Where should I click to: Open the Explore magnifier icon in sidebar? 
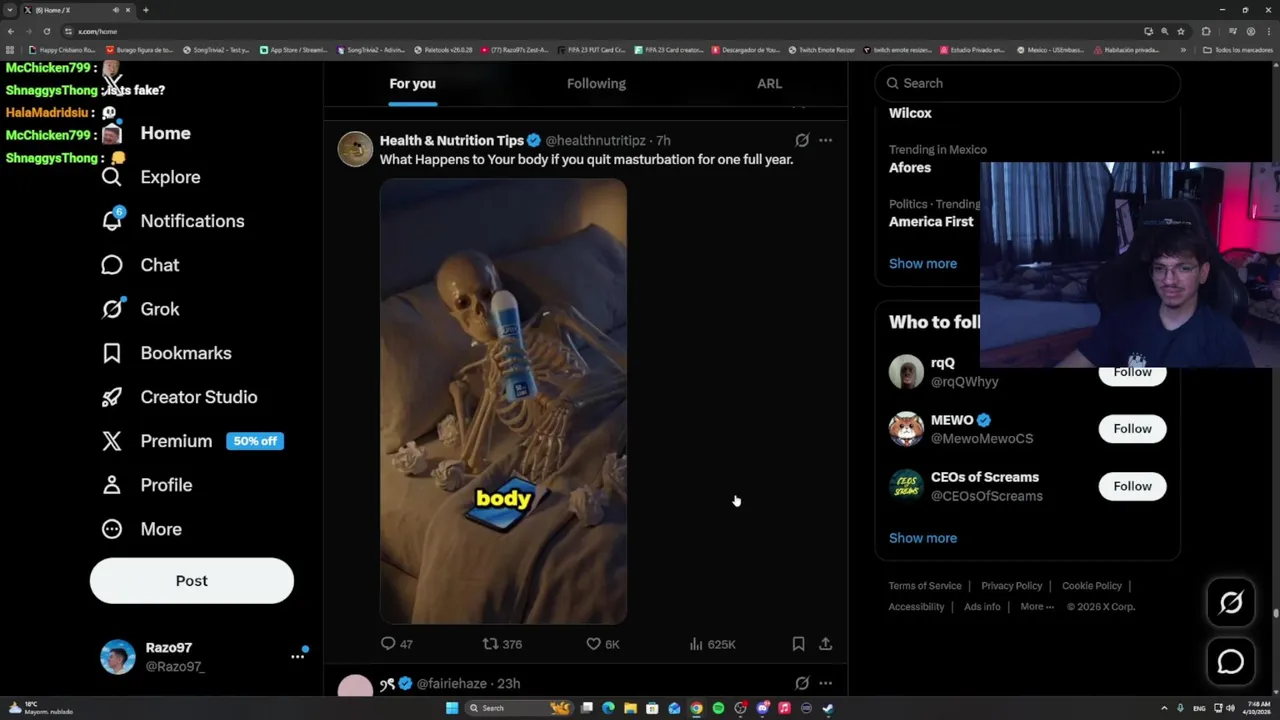coord(112,177)
